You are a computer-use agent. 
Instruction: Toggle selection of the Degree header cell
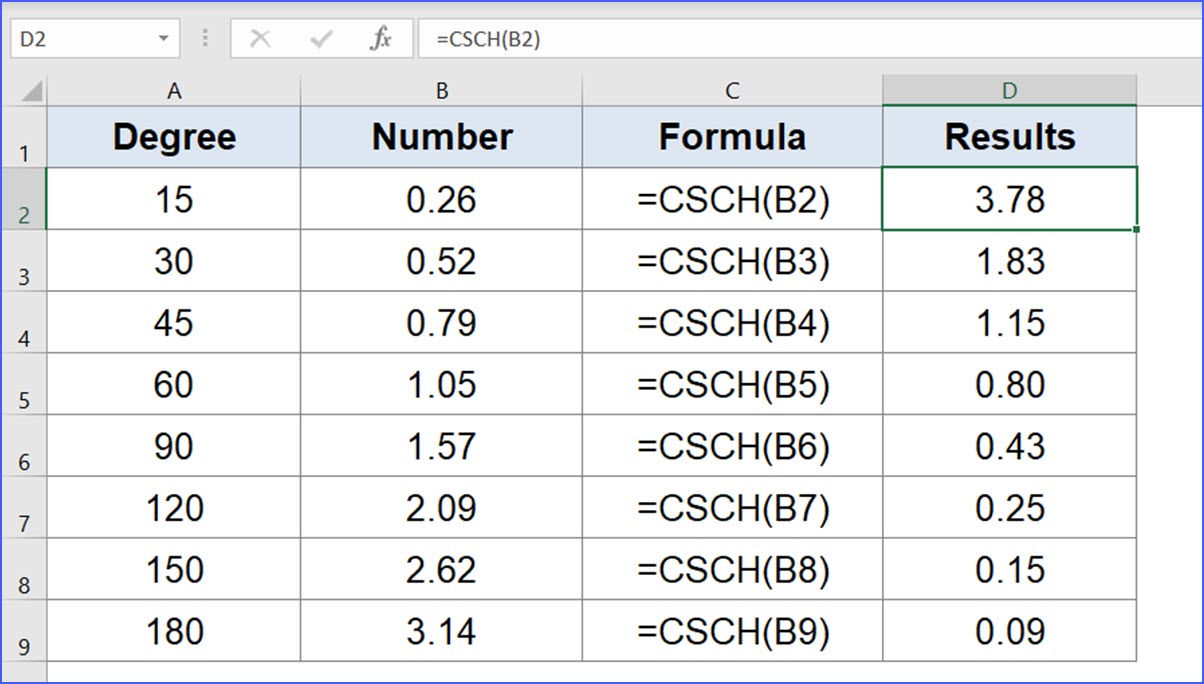coord(174,136)
